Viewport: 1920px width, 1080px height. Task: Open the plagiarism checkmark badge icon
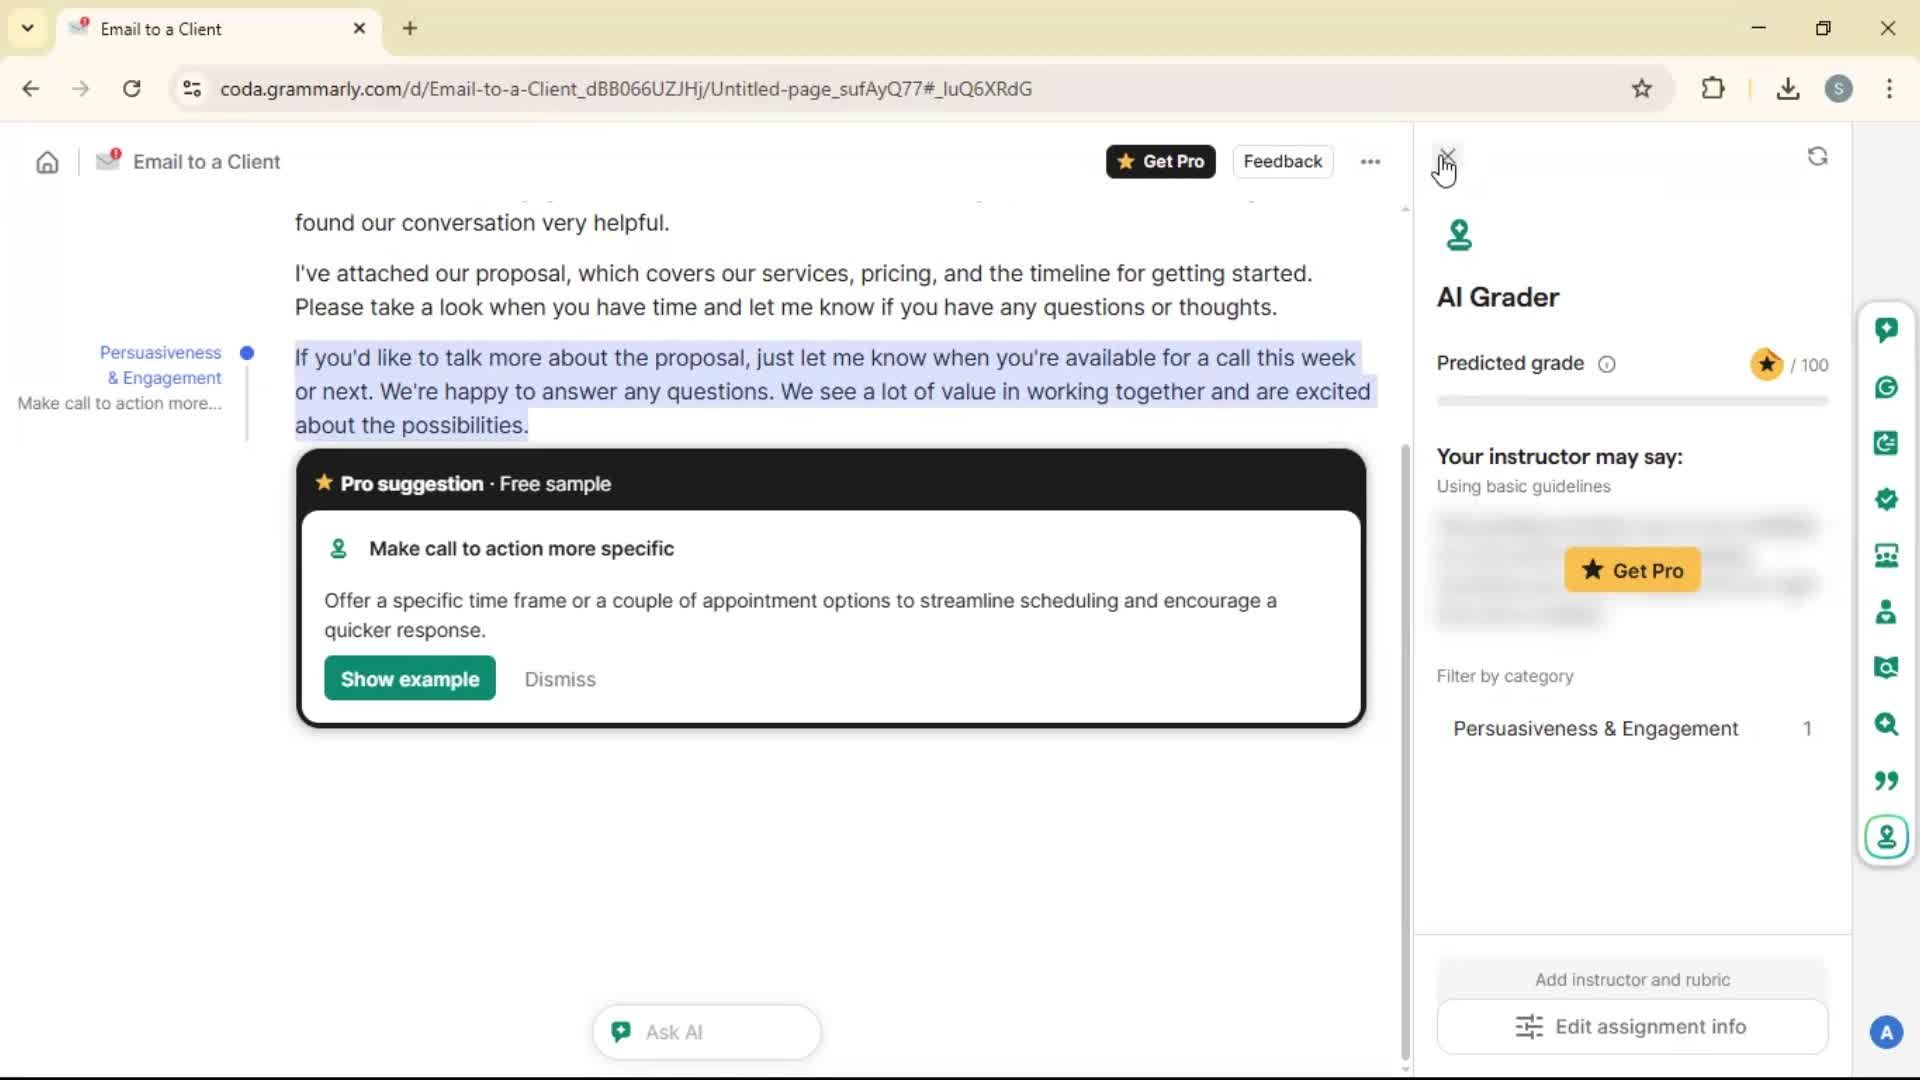coord(1886,499)
